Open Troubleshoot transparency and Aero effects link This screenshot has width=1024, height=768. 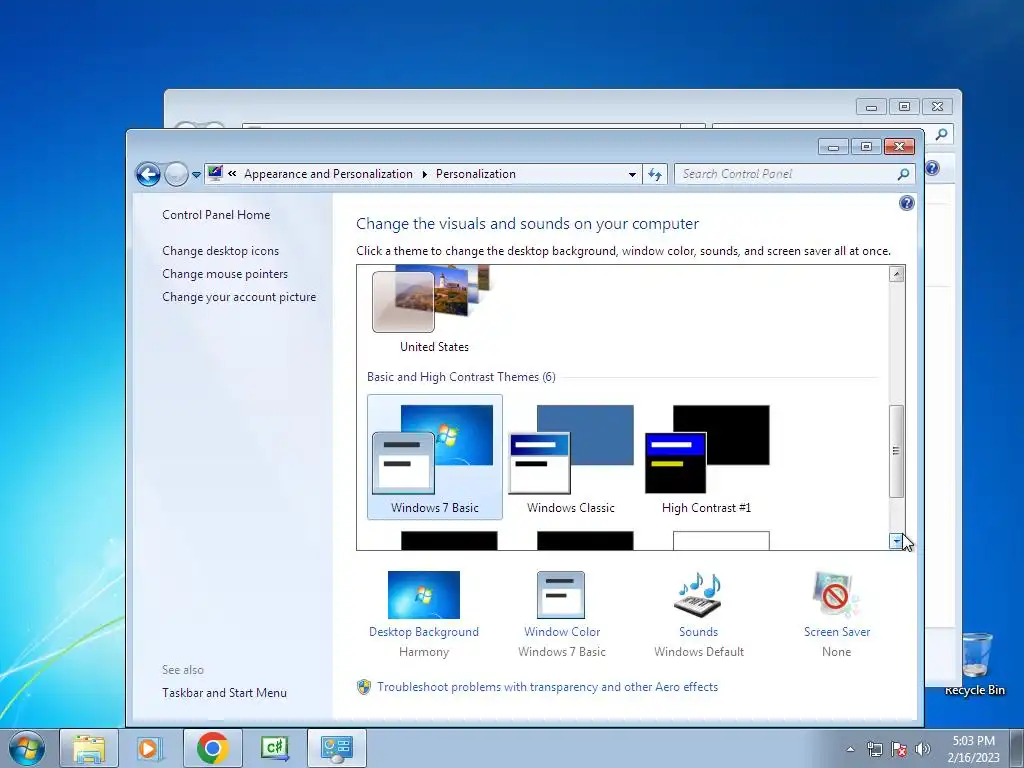point(547,687)
